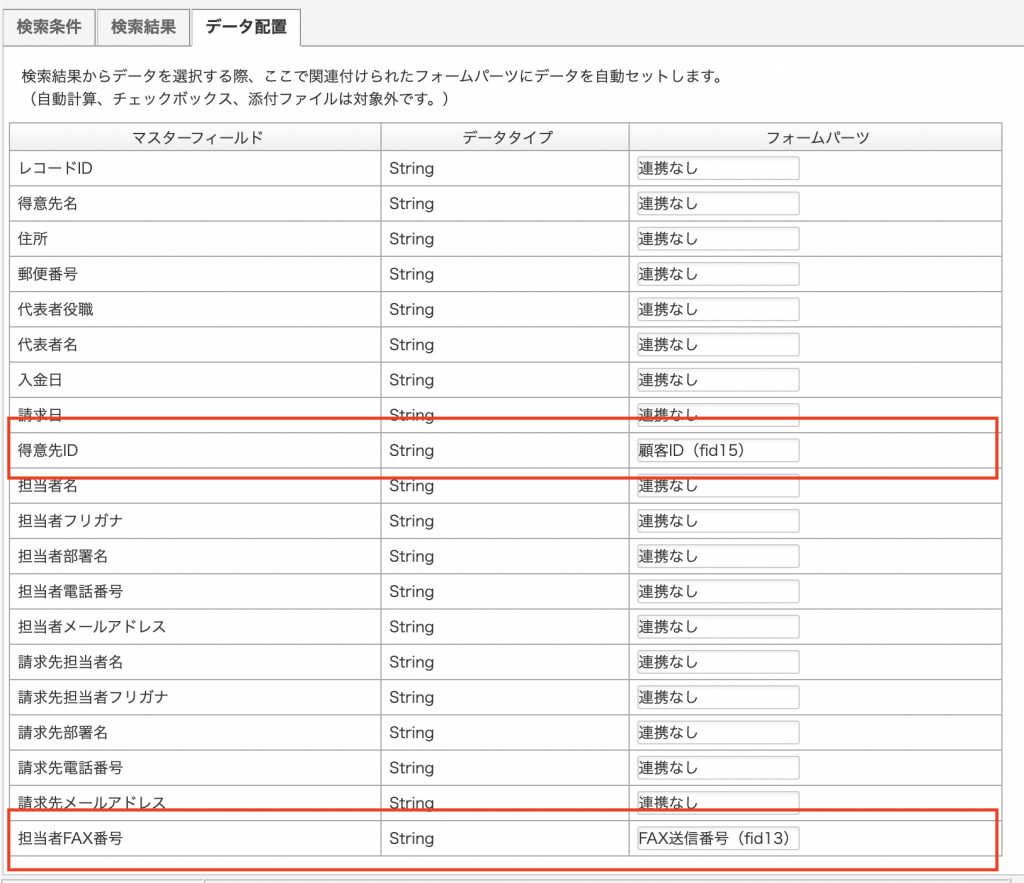Switch to the 検索結果 tab
The image size is (1024, 883).
coord(144,27)
